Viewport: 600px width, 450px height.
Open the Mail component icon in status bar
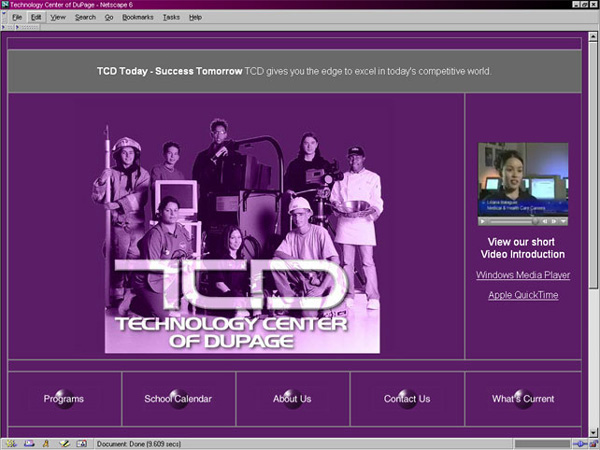tap(29, 444)
